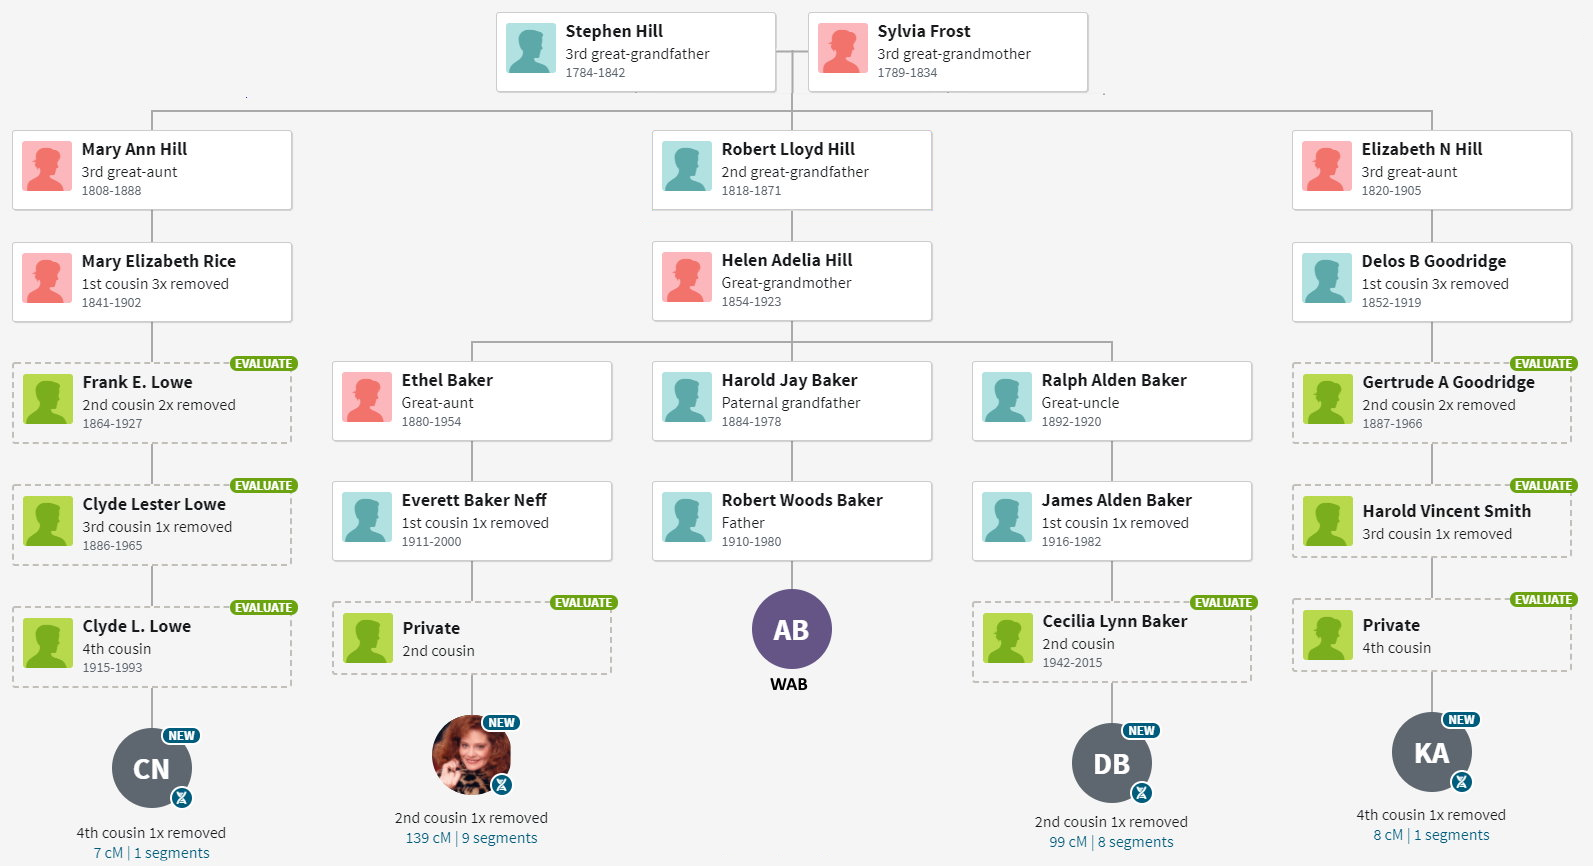
Task: Select the Helen Adelia Hill card
Action: 792,281
